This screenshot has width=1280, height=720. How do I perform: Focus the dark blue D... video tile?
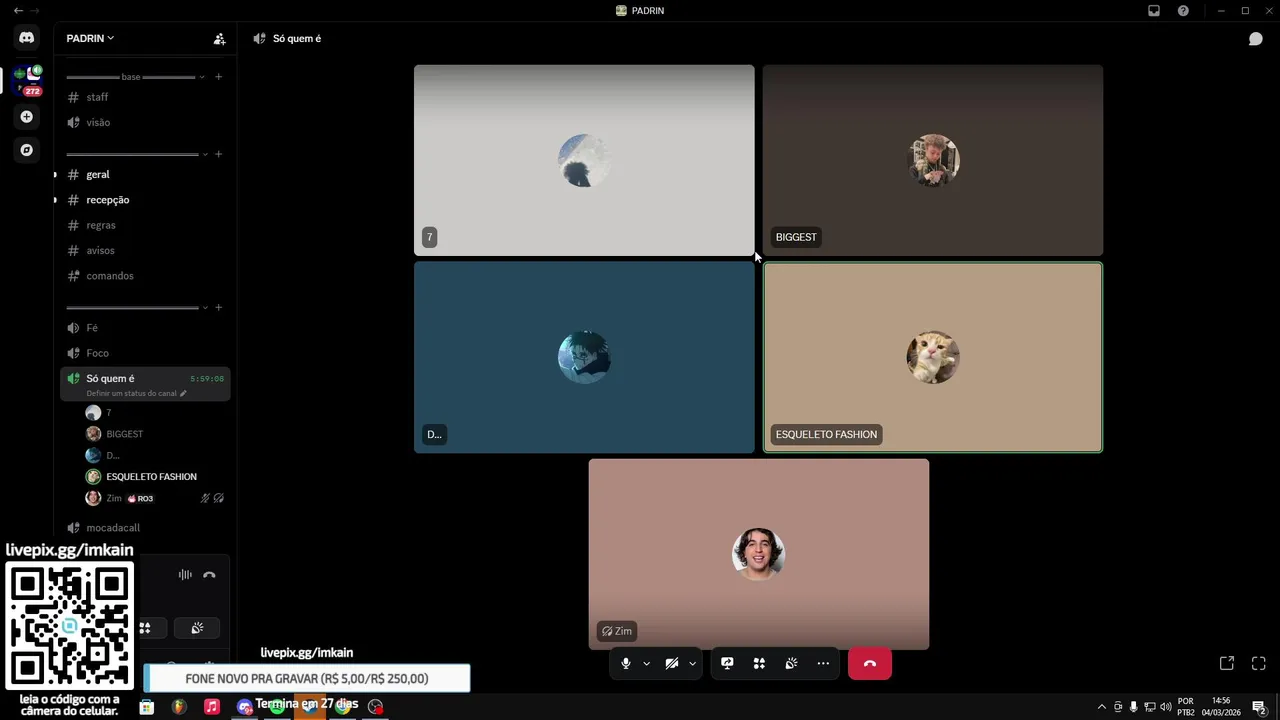[x=584, y=357]
